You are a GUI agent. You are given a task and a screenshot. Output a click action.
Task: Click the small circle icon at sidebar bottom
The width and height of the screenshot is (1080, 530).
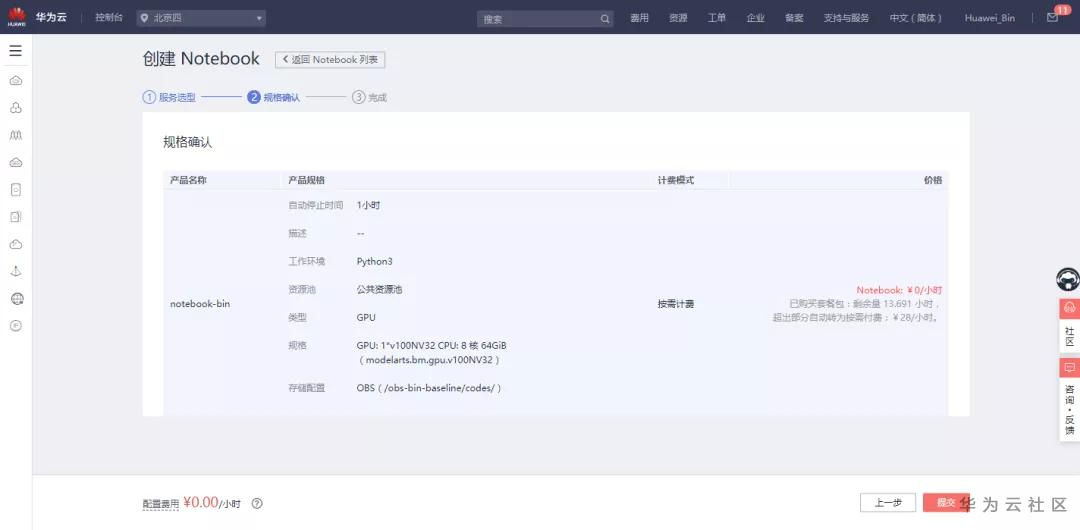(x=17, y=325)
